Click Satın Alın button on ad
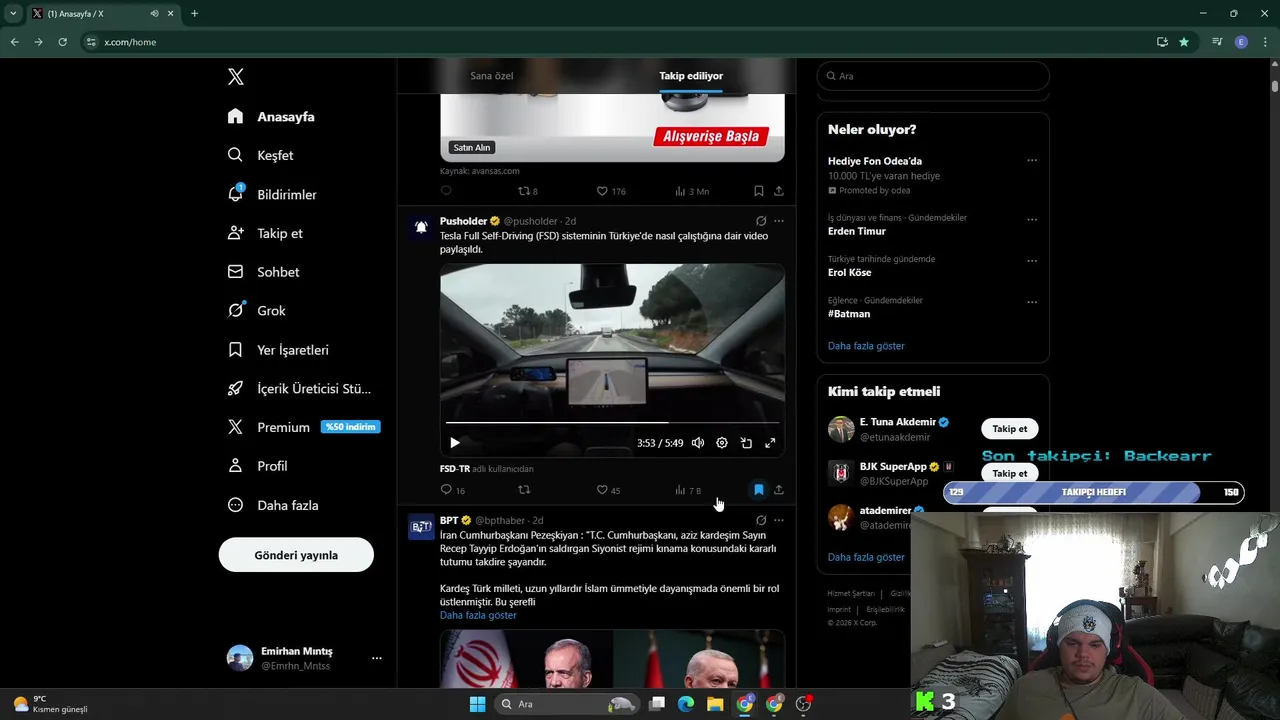This screenshot has width=1280, height=720. click(472, 147)
